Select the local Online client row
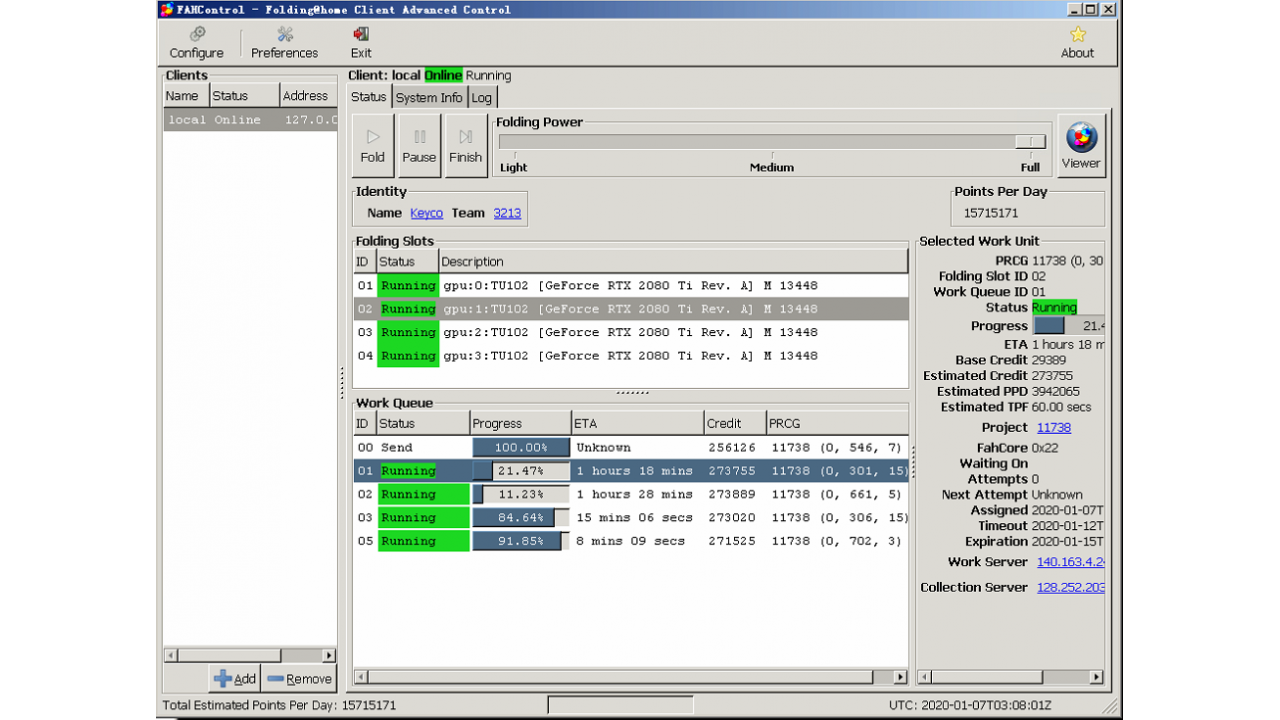 point(250,120)
